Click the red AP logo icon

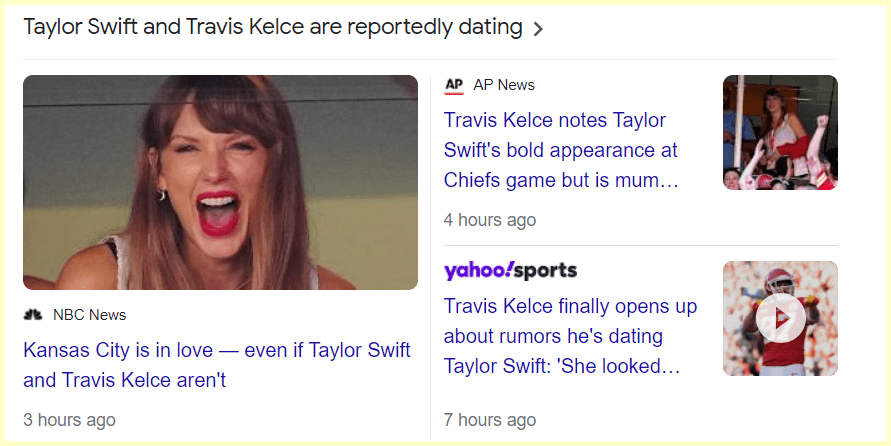pos(454,85)
